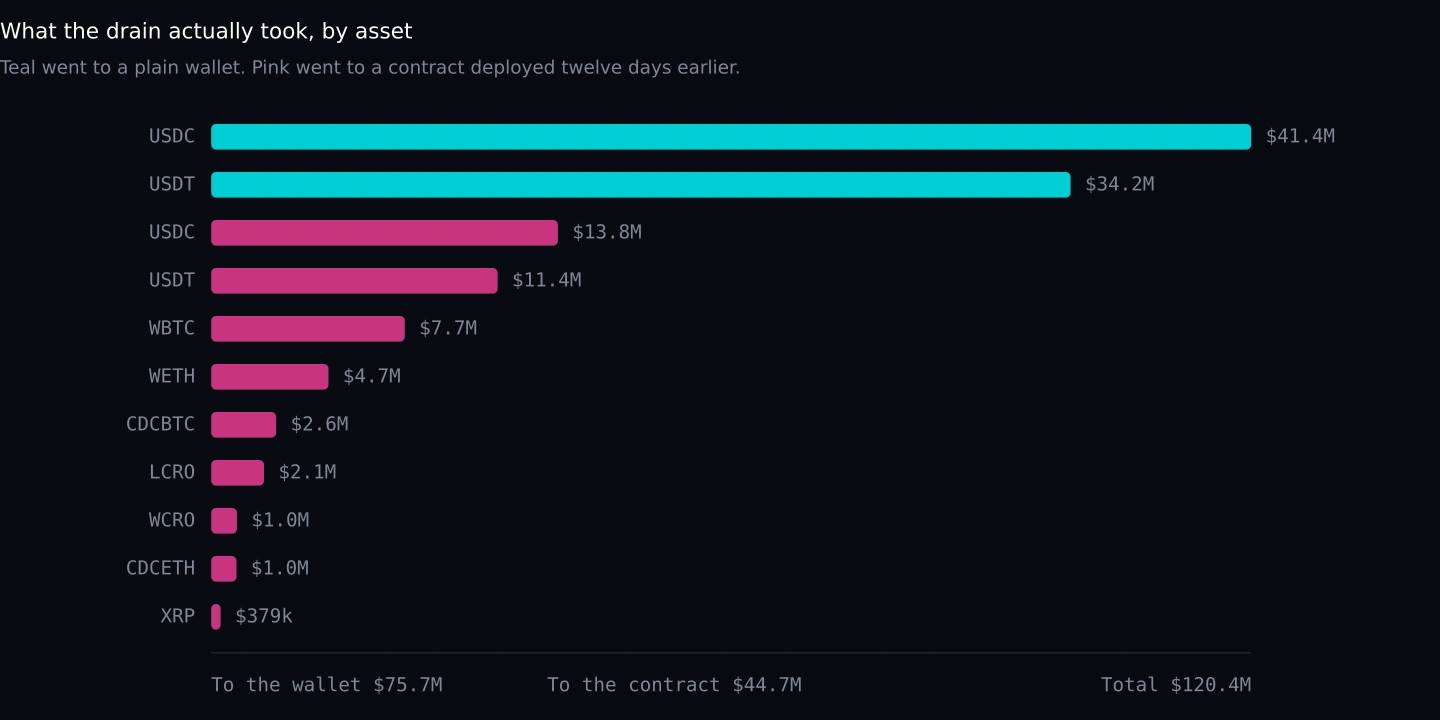1440x720 pixels.
Task: Click the 'Total $120.4M' summary
Action: pyautogui.click(x=1176, y=685)
